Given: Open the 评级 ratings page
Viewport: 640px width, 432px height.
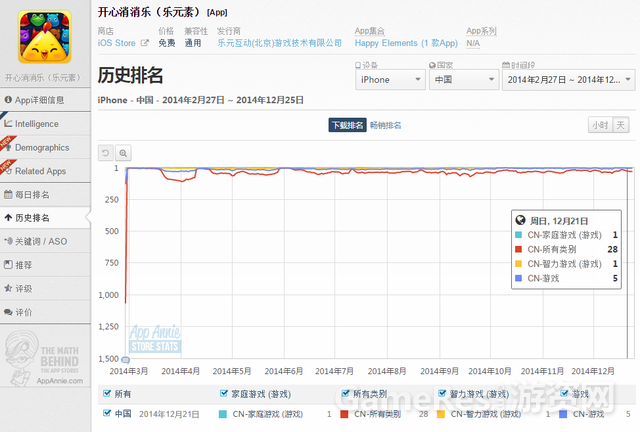Looking at the screenshot, I should pos(45,289).
